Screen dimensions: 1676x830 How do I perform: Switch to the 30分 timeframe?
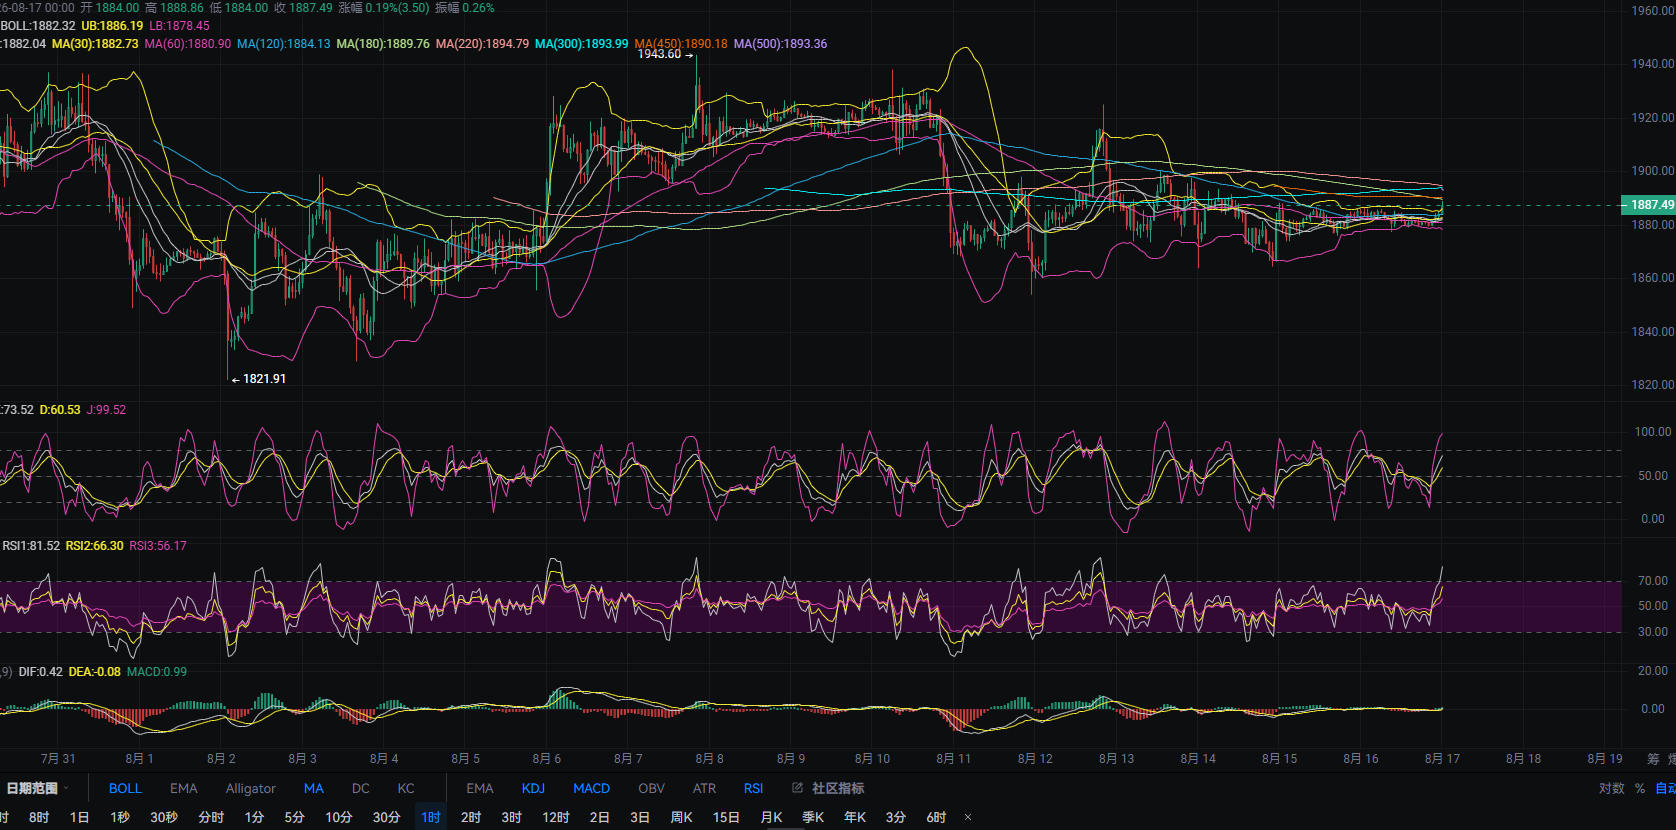click(x=386, y=817)
